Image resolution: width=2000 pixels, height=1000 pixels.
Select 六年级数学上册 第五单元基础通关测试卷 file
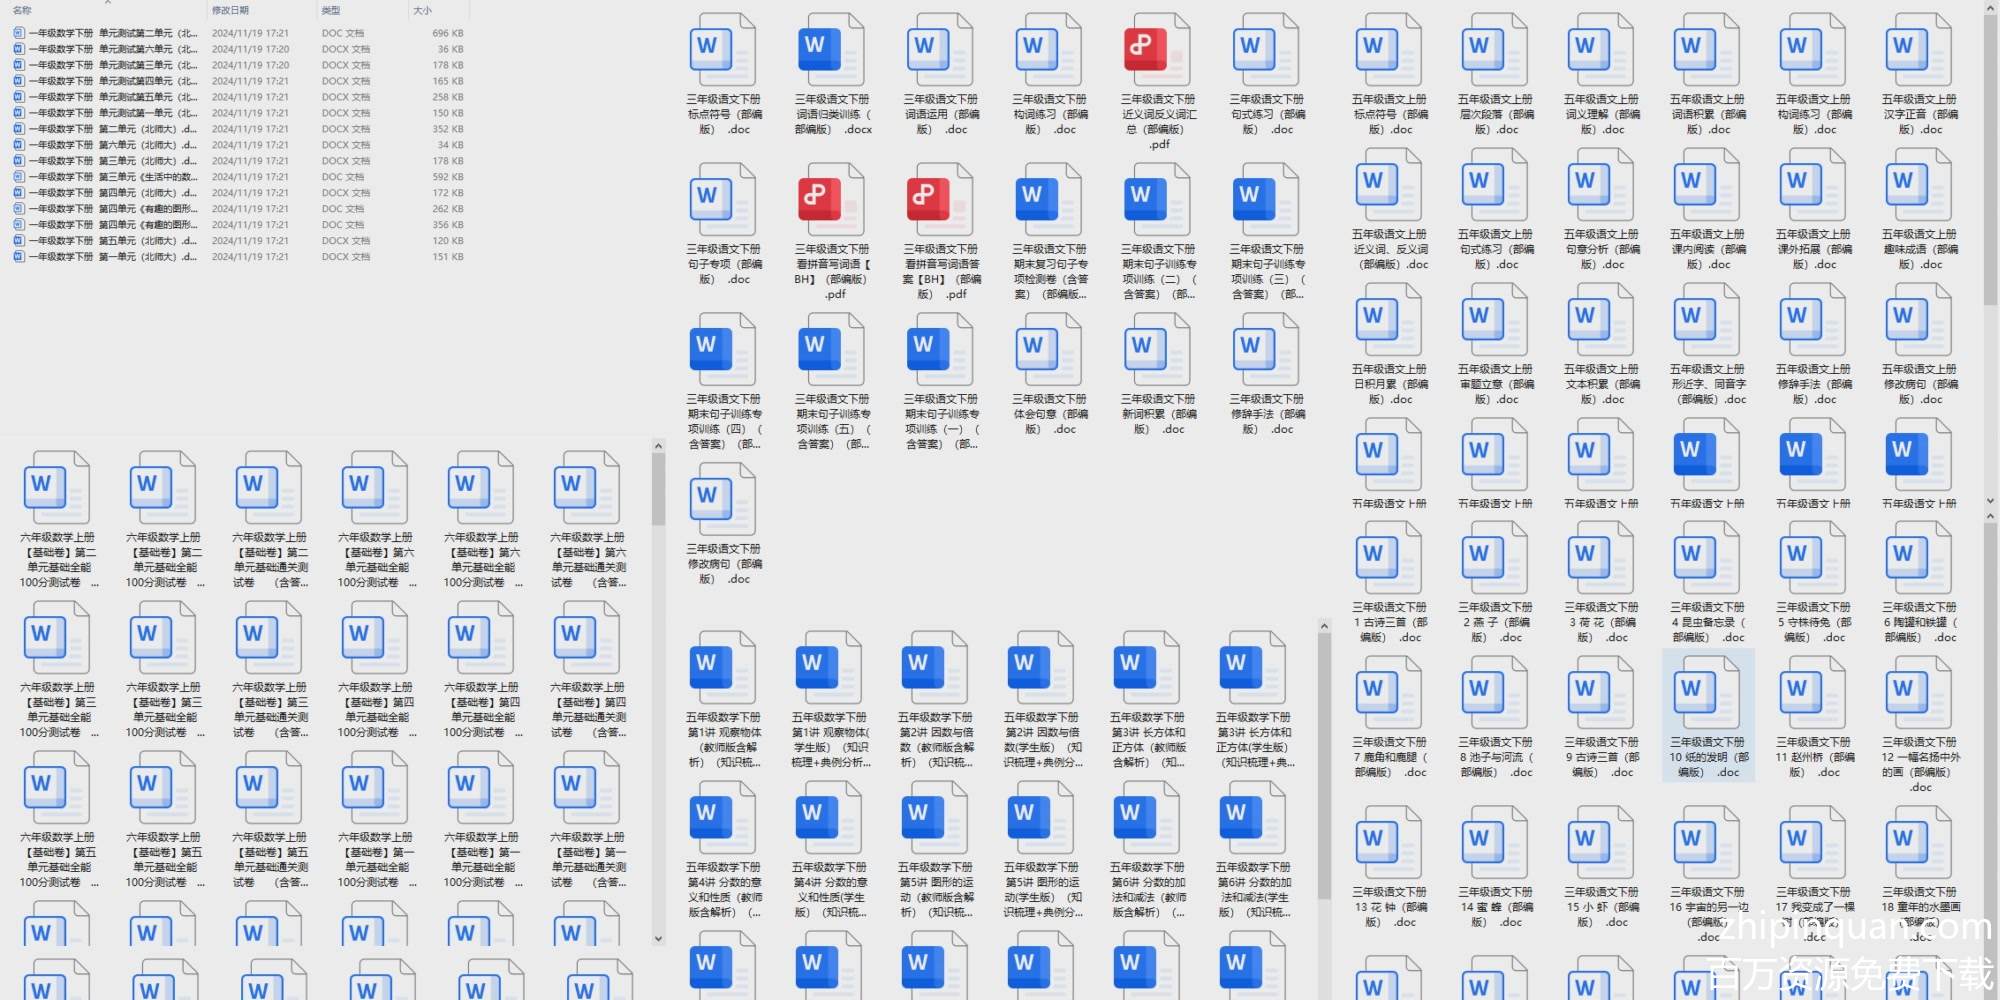270,821
